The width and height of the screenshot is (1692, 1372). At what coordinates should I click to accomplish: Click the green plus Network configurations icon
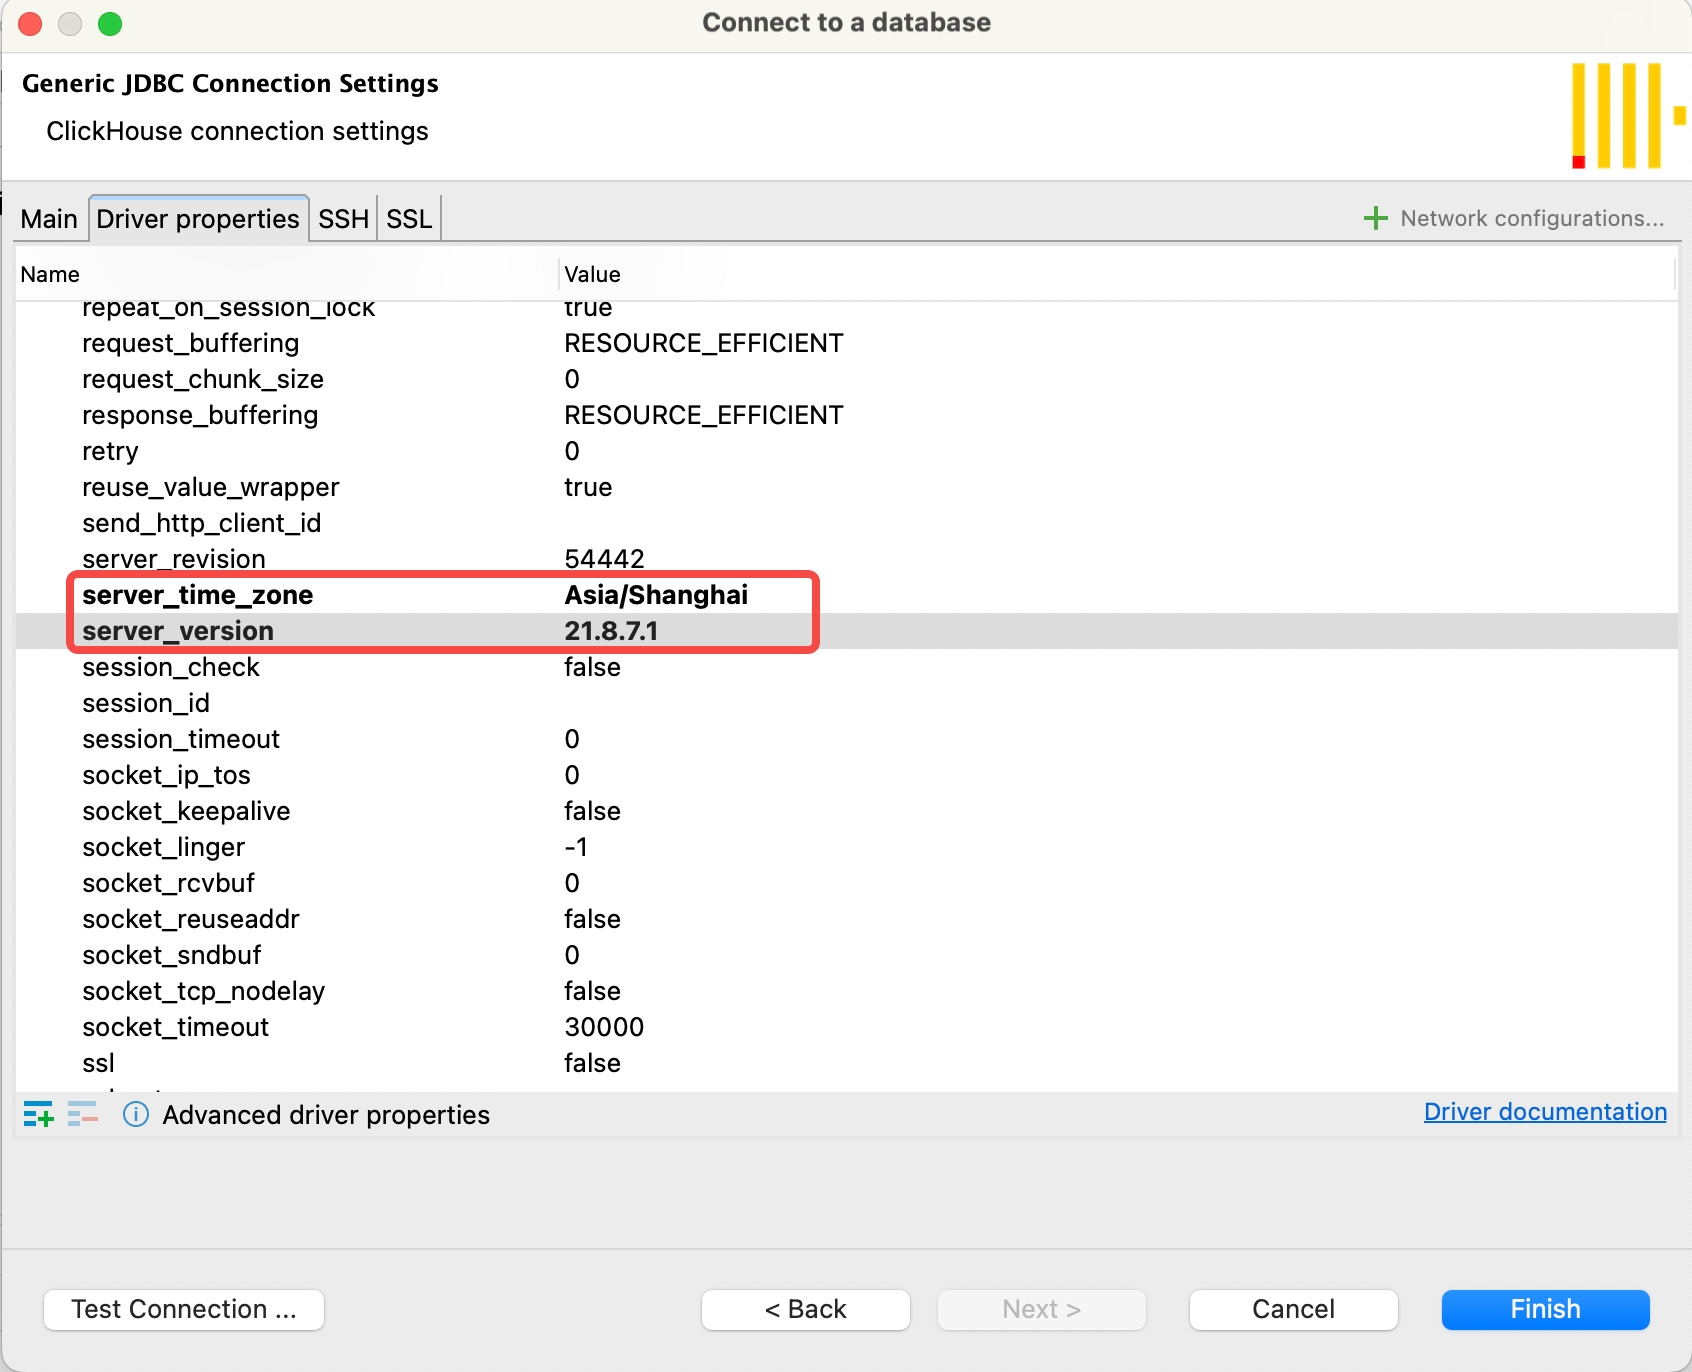[x=1376, y=218]
